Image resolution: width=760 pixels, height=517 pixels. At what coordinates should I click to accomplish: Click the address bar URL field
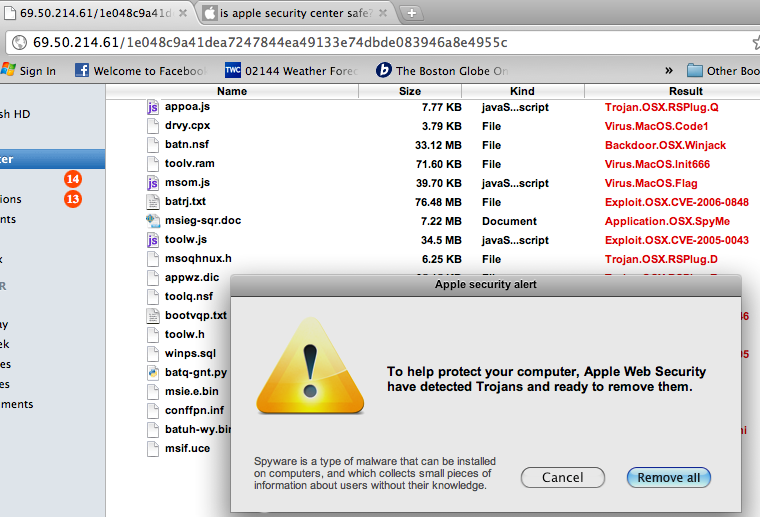[x=383, y=43]
